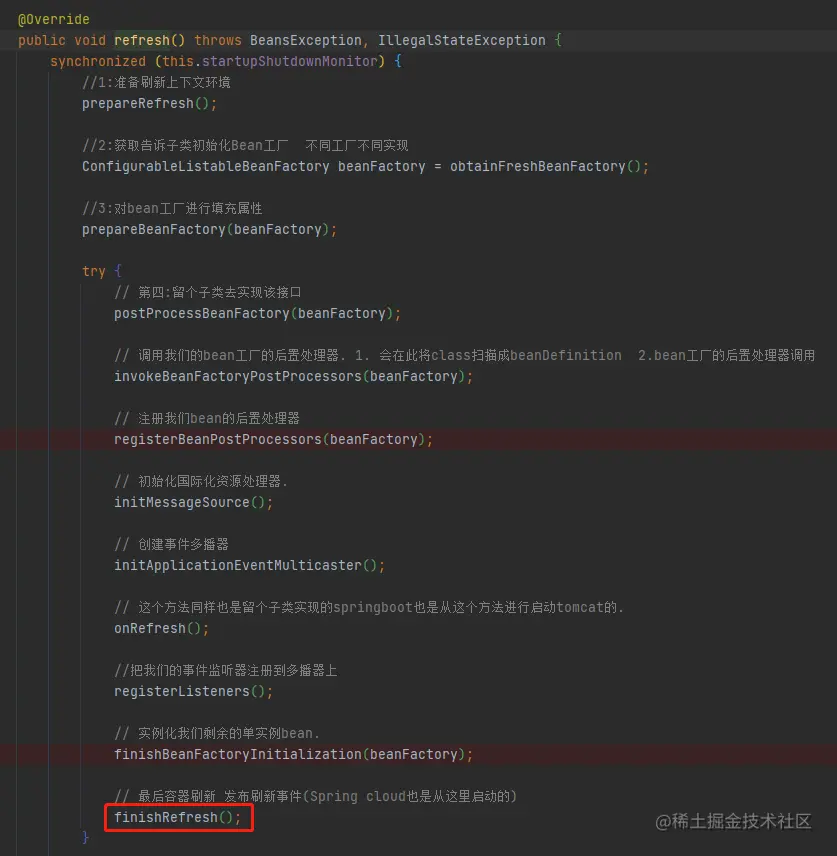Click the registerListeners() call
This screenshot has width=837, height=856.
pos(193,691)
